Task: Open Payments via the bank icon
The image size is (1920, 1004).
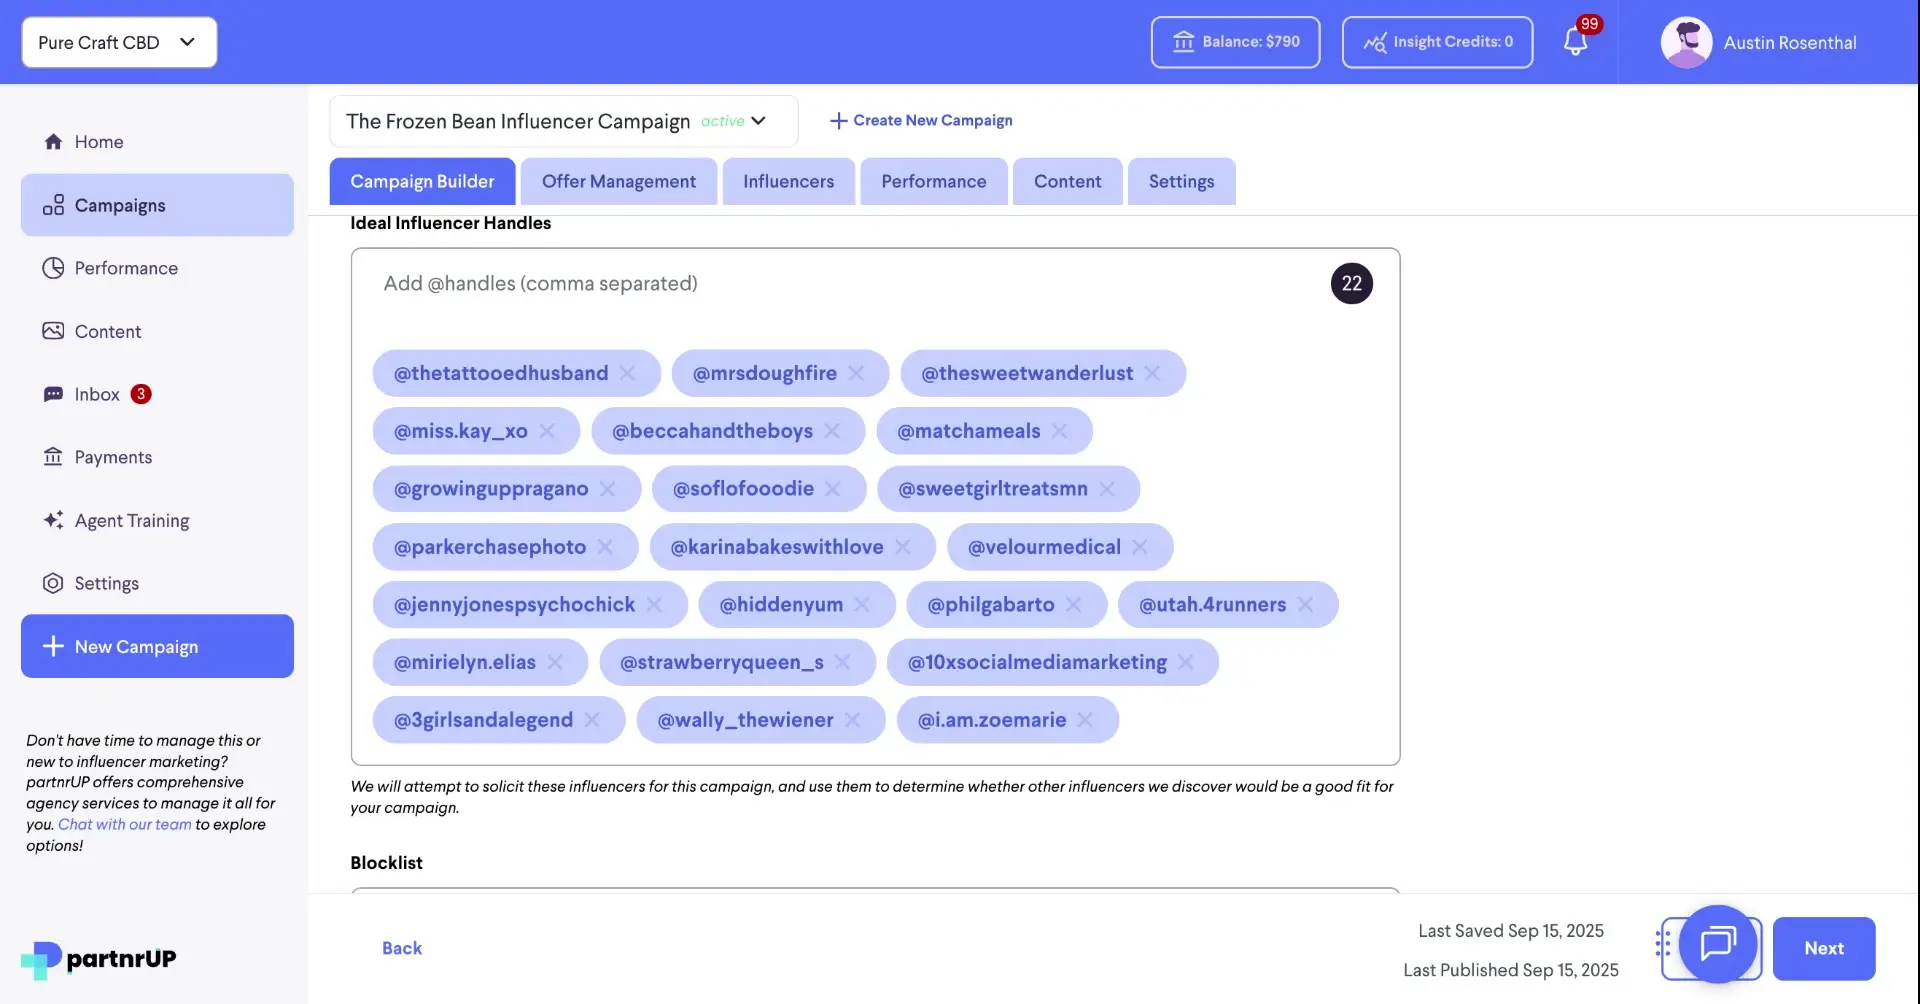Action: [x=53, y=457]
